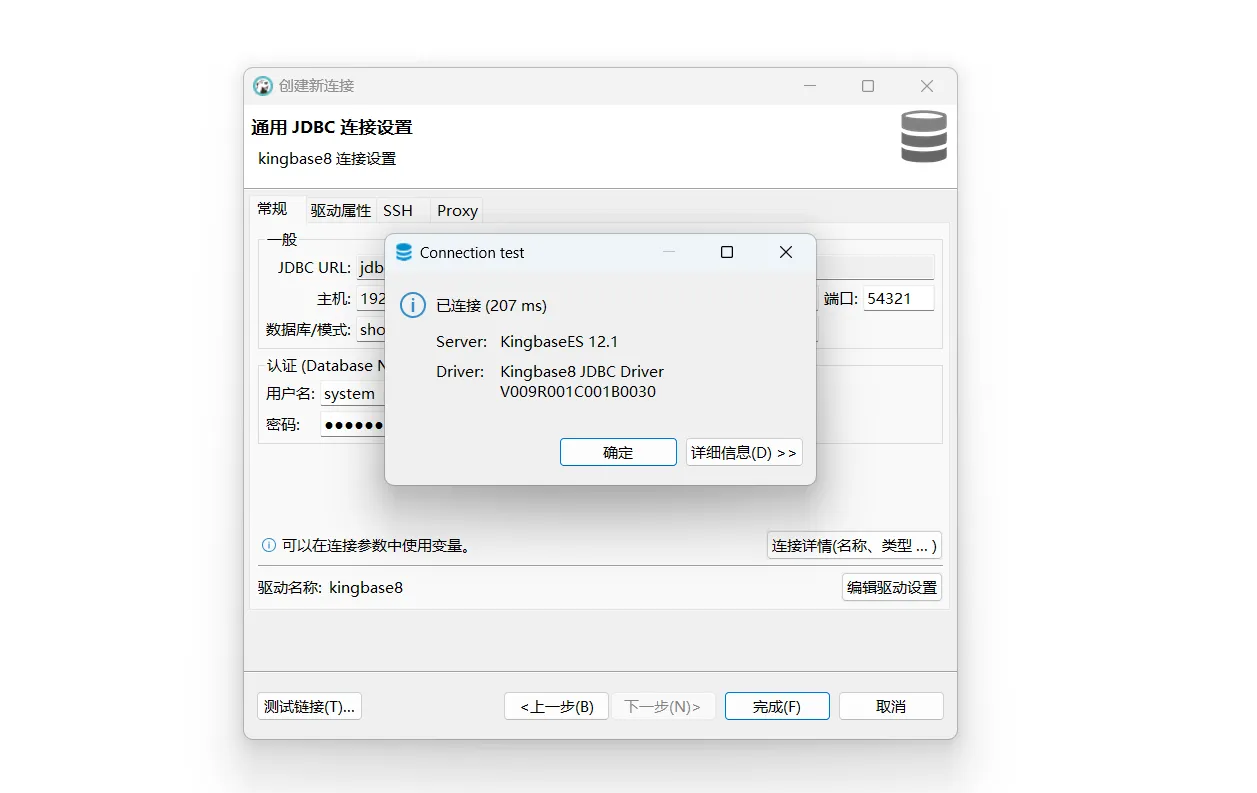Click the blue info icon beside 已连接
This screenshot has width=1257, height=793.
pos(413,305)
